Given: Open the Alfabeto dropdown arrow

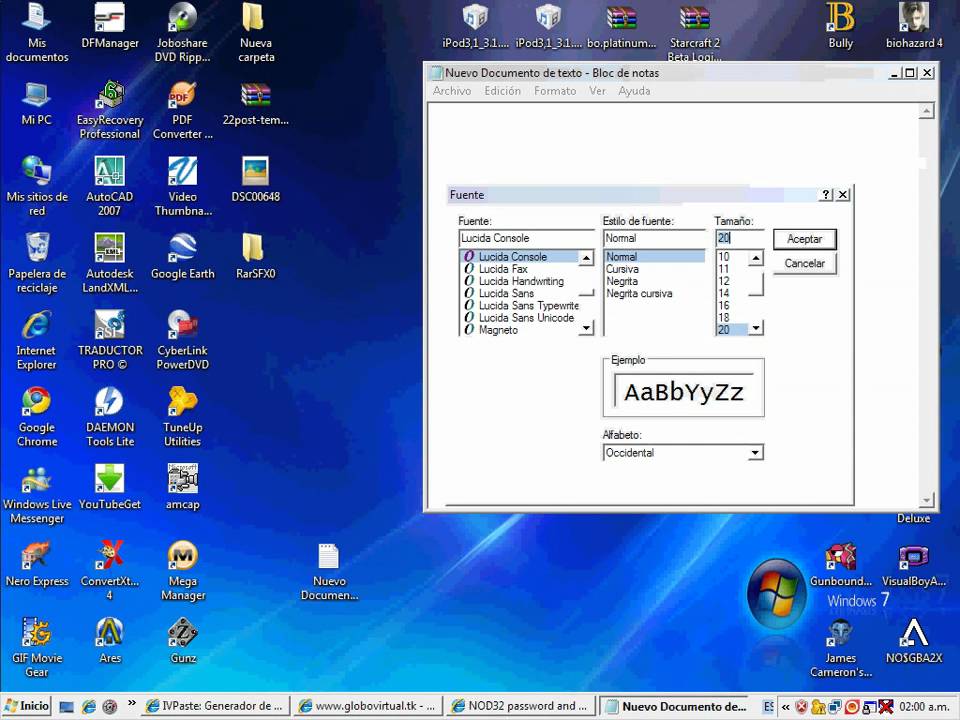Looking at the screenshot, I should click(x=756, y=453).
